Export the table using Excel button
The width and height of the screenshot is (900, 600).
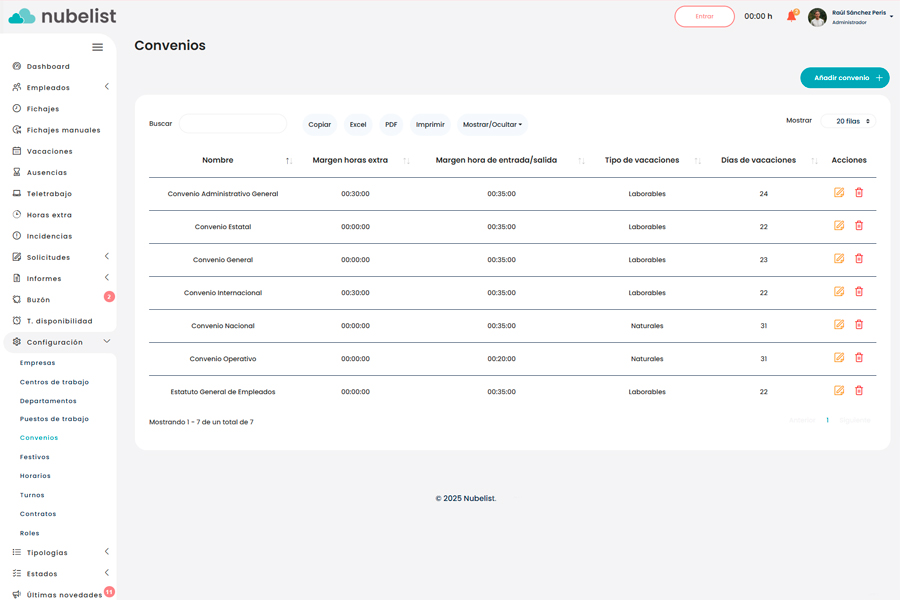(x=358, y=125)
